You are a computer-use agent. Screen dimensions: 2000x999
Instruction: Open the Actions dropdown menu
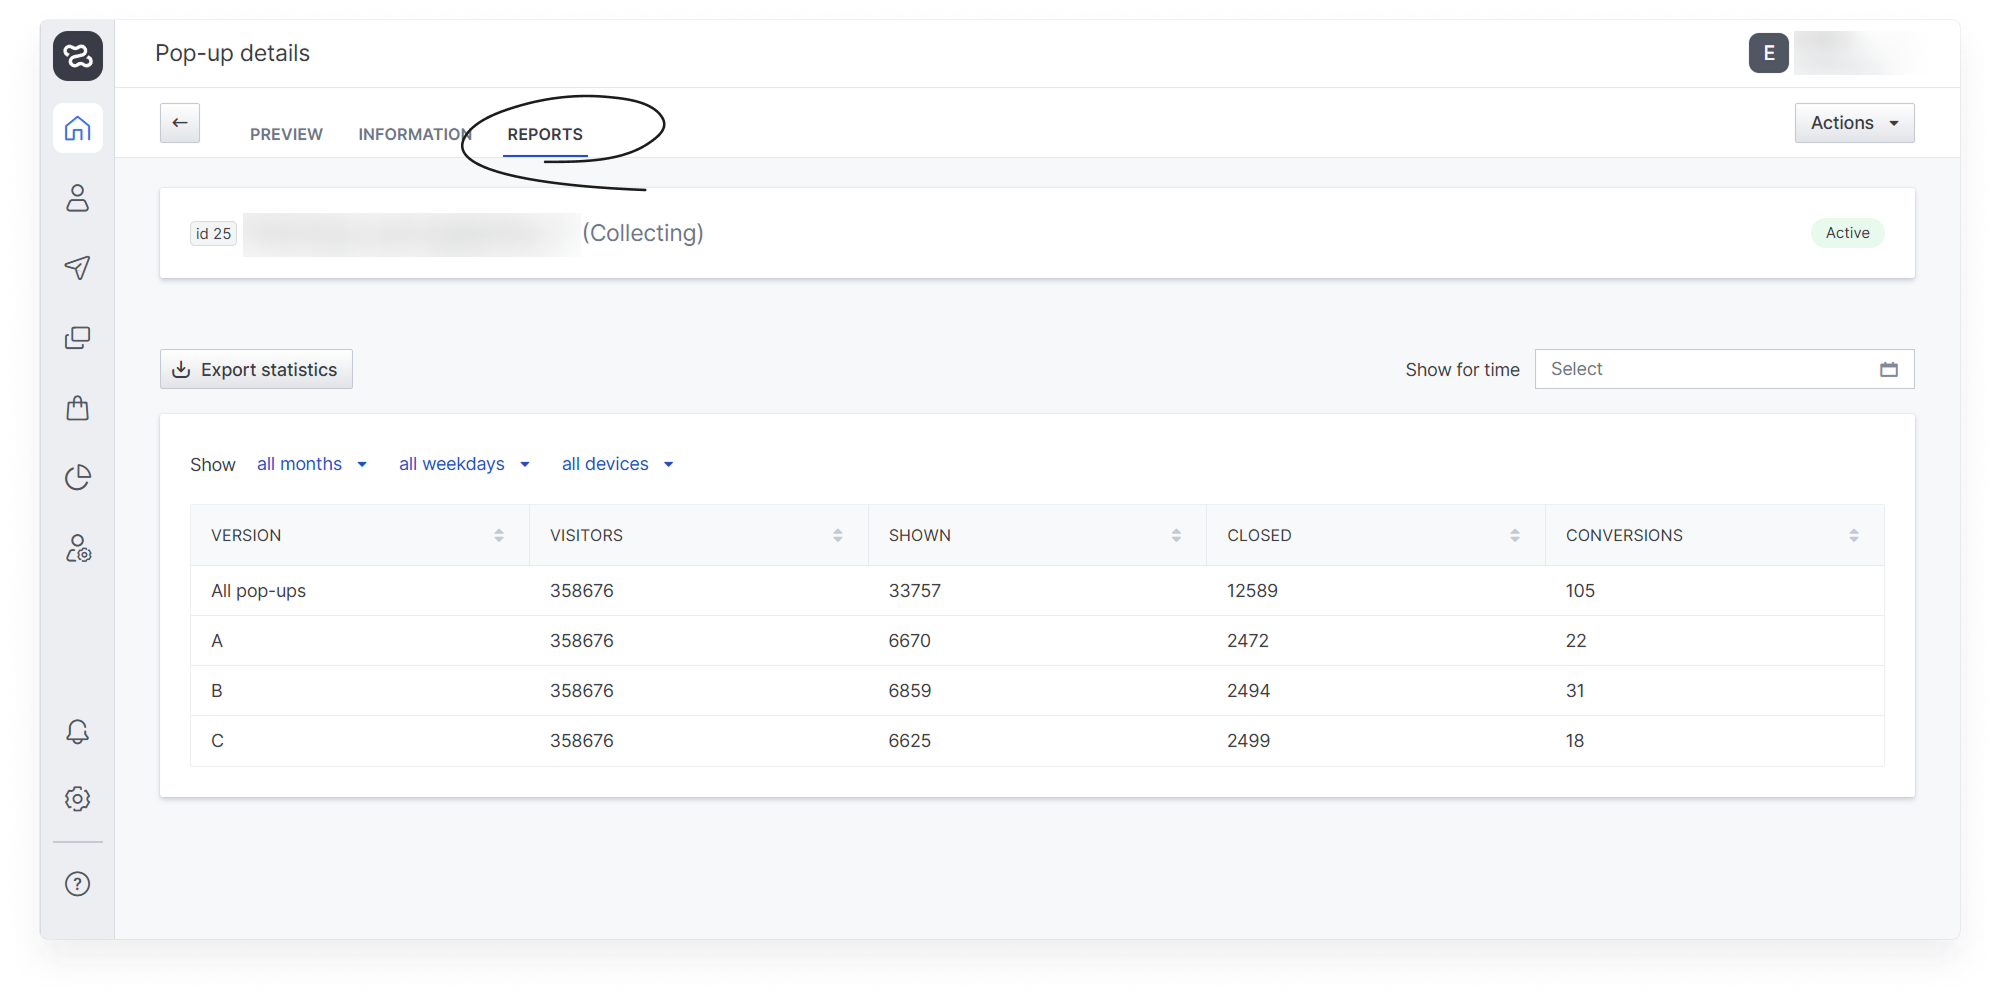(1854, 123)
